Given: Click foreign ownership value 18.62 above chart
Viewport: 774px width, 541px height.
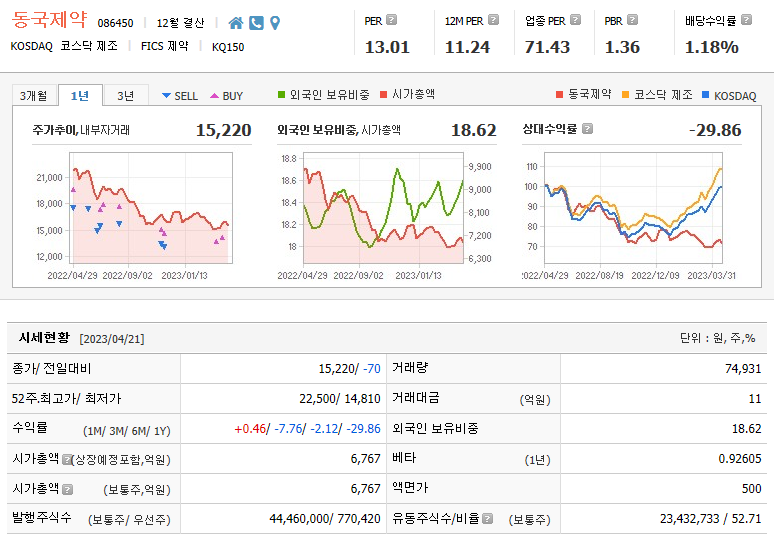Looking at the screenshot, I should [x=473, y=130].
